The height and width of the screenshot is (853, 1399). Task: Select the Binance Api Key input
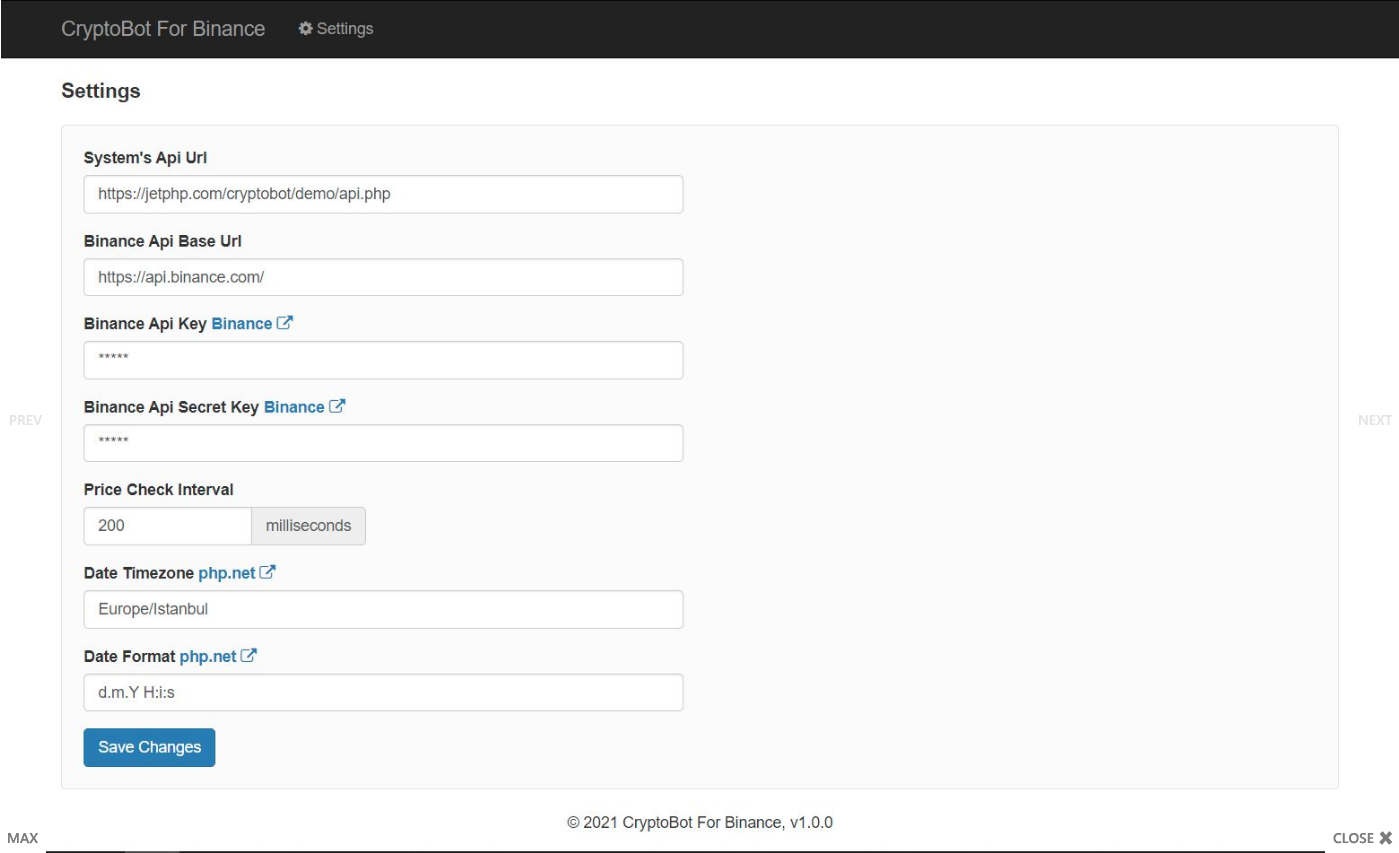[x=383, y=360]
